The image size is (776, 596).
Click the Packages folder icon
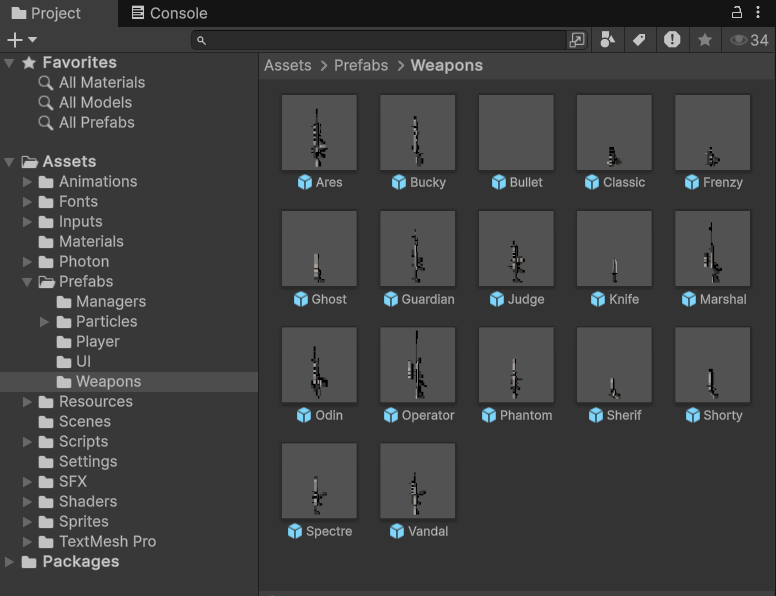(29, 562)
